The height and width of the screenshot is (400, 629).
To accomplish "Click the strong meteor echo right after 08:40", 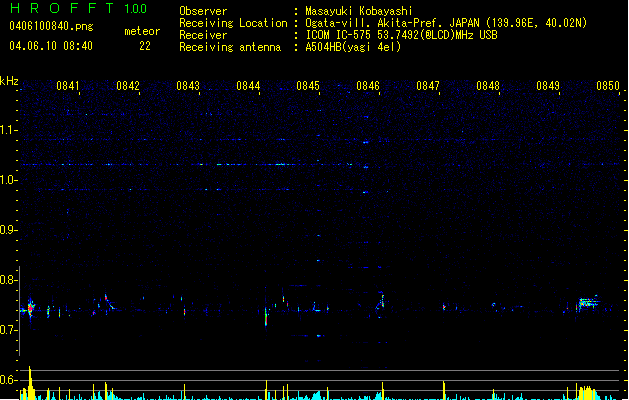I will (30, 309).
